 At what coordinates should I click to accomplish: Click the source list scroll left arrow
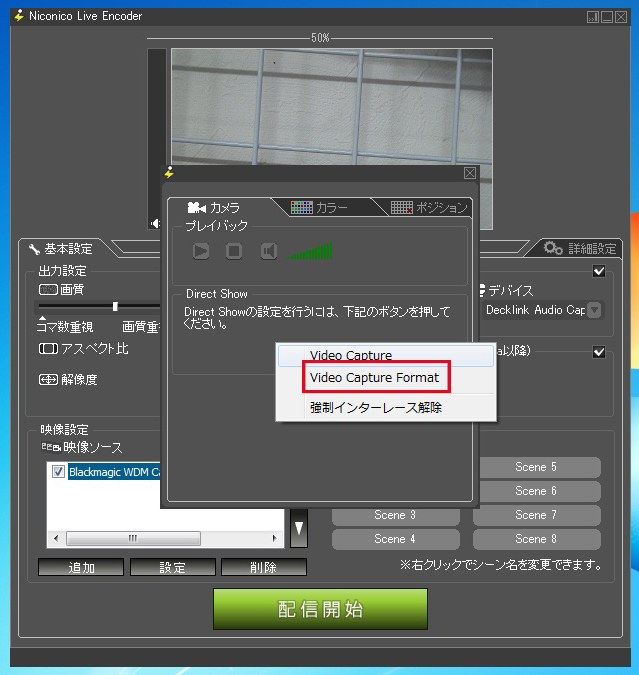tap(56, 538)
